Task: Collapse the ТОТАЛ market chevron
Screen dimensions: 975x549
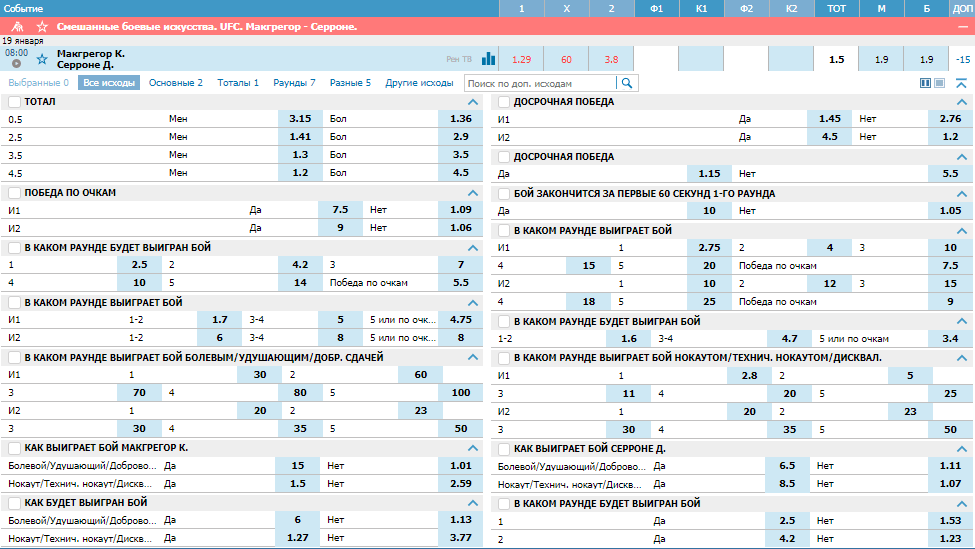Action: (473, 102)
